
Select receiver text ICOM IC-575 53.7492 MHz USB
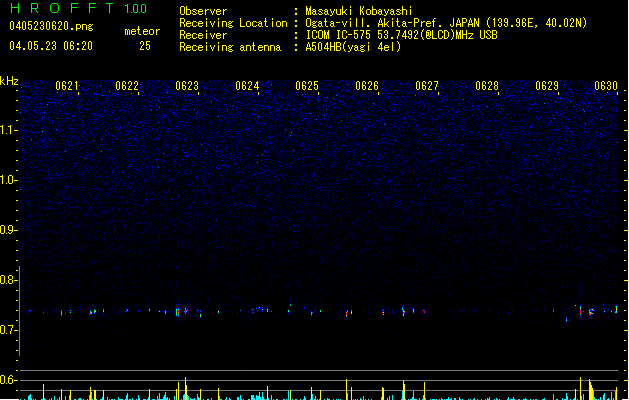click(401, 35)
